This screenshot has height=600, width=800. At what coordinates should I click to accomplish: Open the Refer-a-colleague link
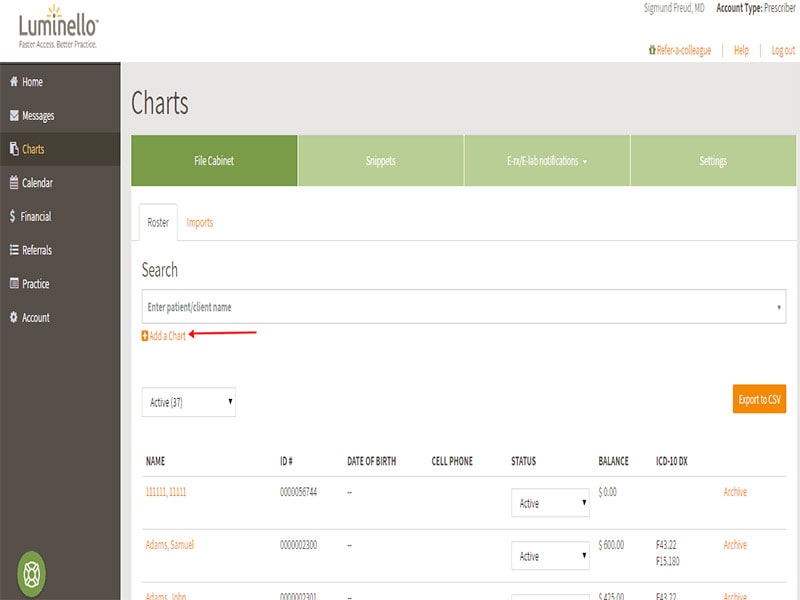click(x=684, y=50)
